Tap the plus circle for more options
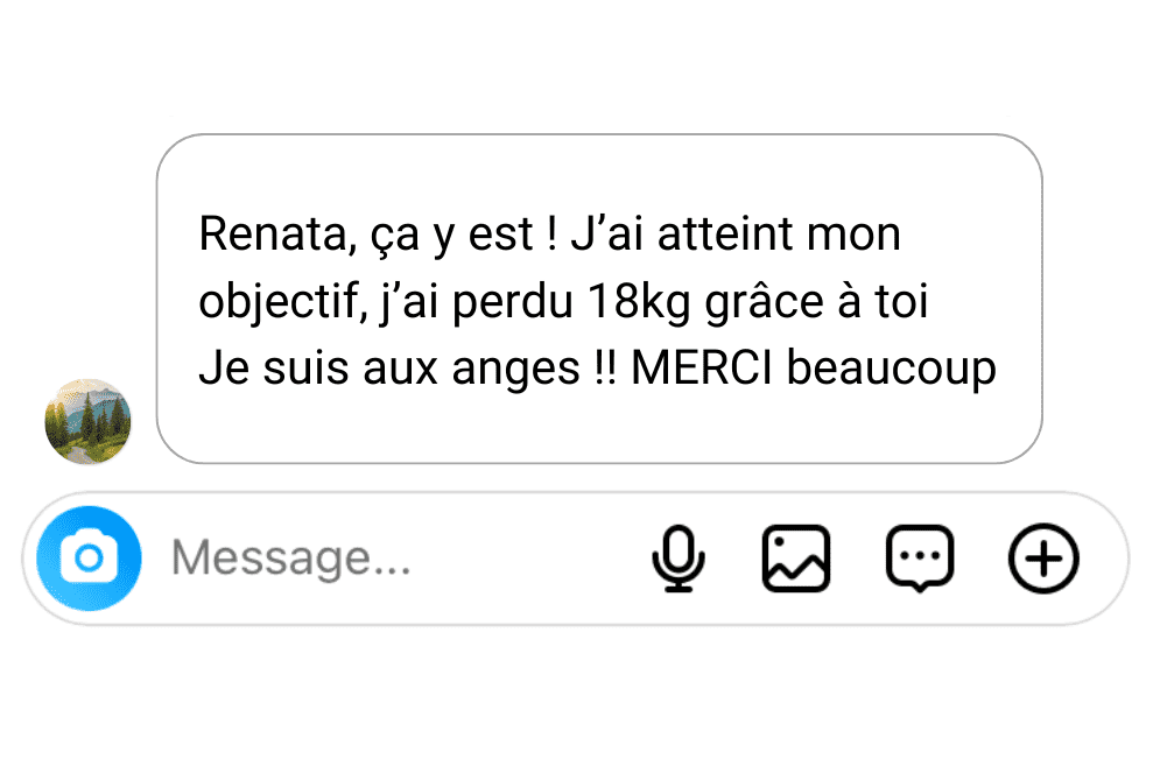This screenshot has height=764, width=1153. point(1043,558)
